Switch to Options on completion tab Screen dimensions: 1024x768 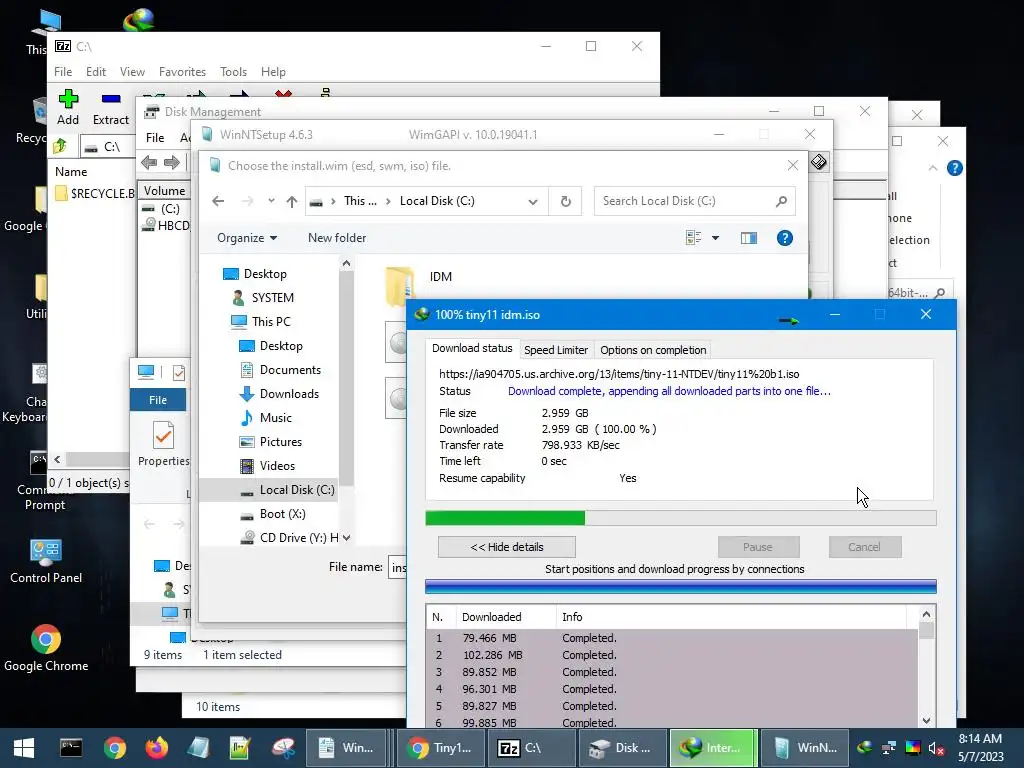(x=653, y=350)
